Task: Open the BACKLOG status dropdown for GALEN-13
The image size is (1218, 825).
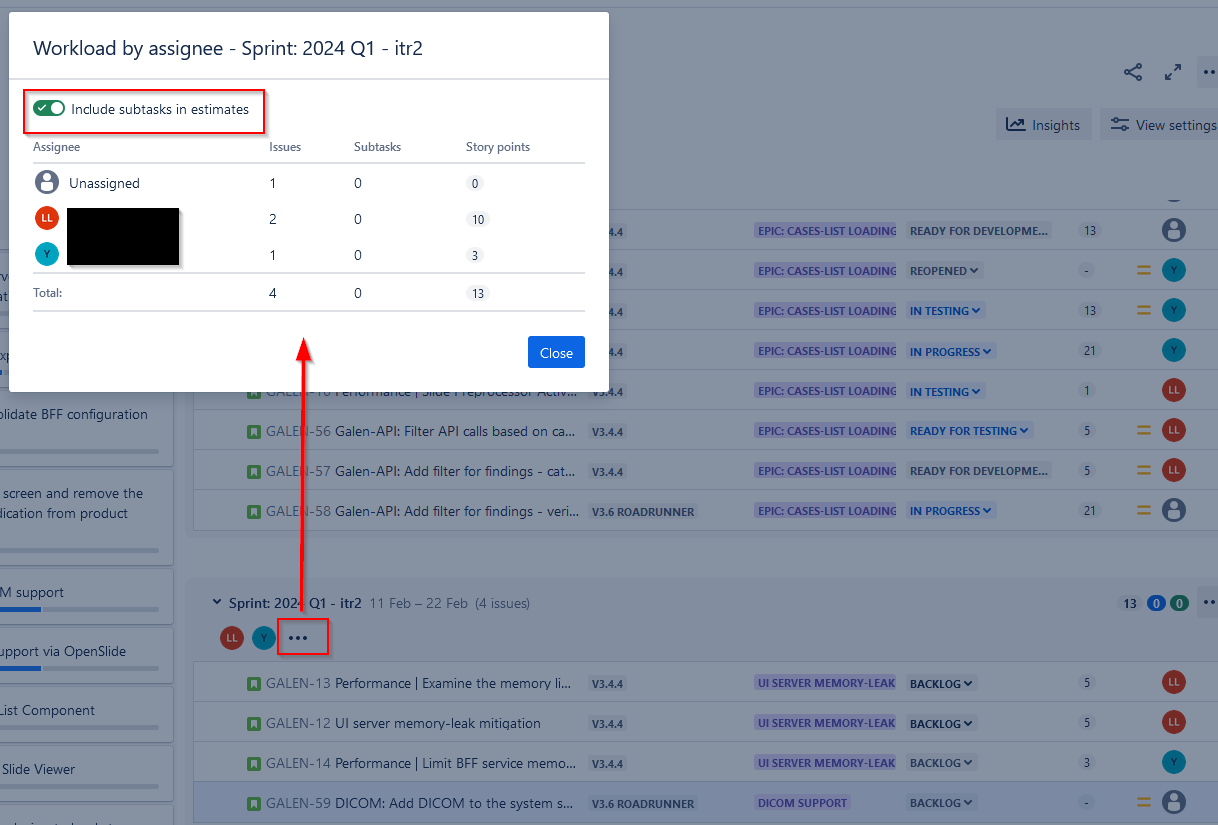Action: point(941,684)
